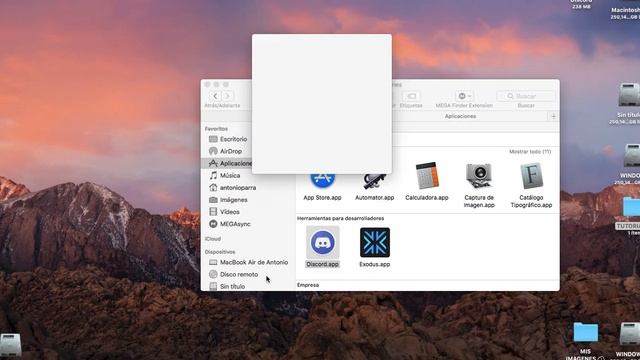Open MEGA Finder Extension dropdown
Image resolution: width=640 pixels, height=360 pixels.
(x=464, y=96)
